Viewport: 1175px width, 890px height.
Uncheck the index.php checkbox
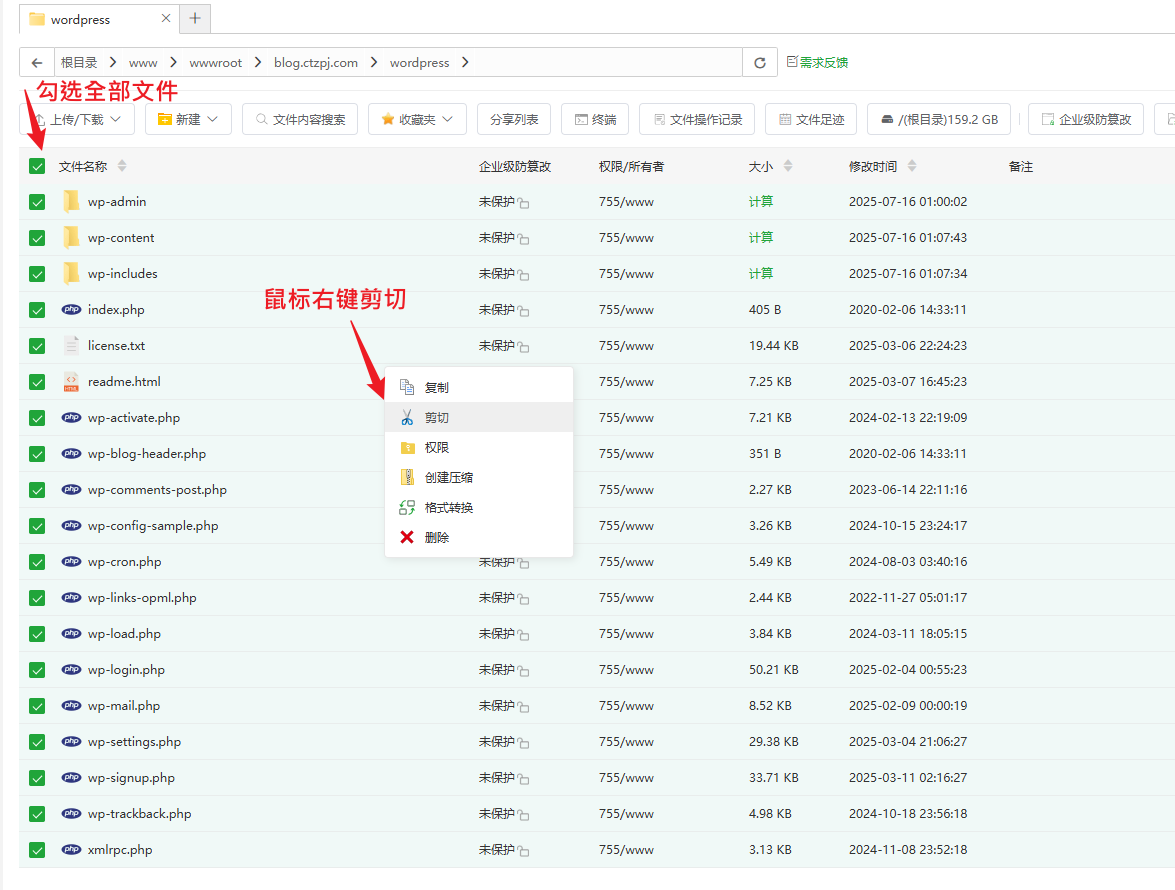click(x=37, y=310)
